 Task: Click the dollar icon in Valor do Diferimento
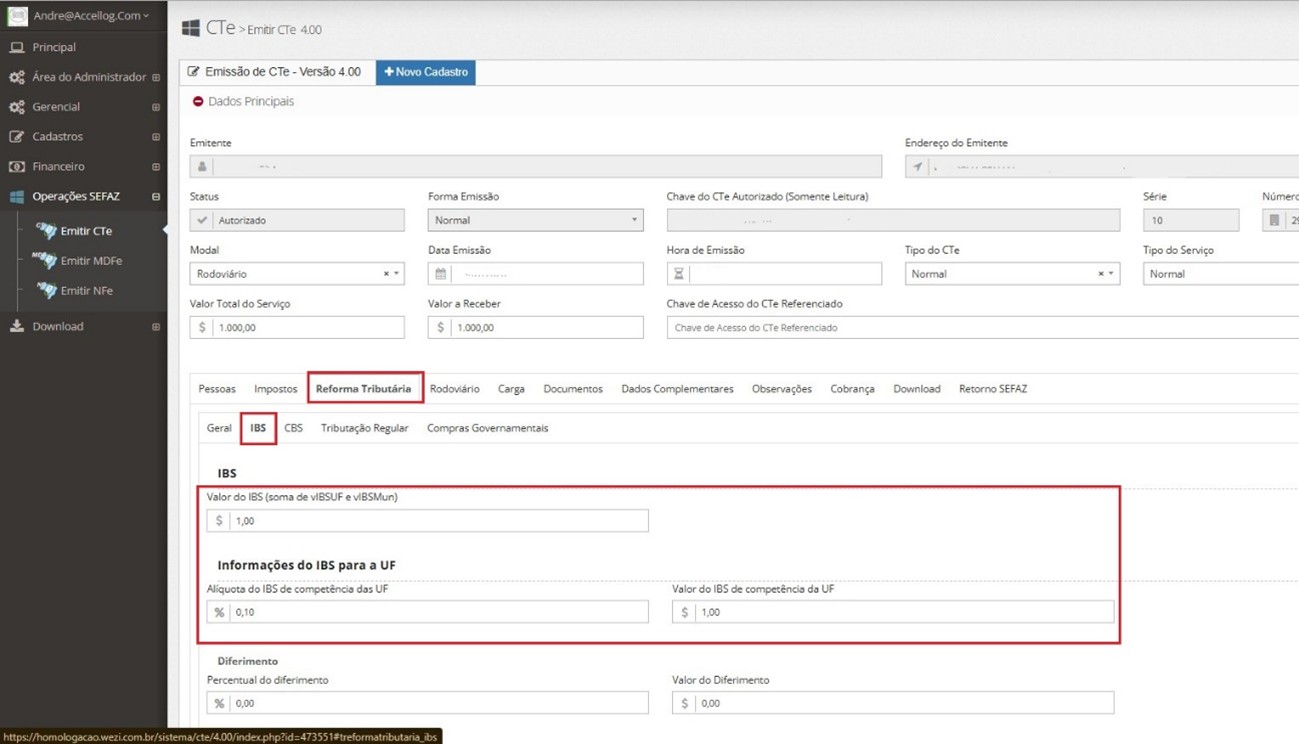(684, 703)
